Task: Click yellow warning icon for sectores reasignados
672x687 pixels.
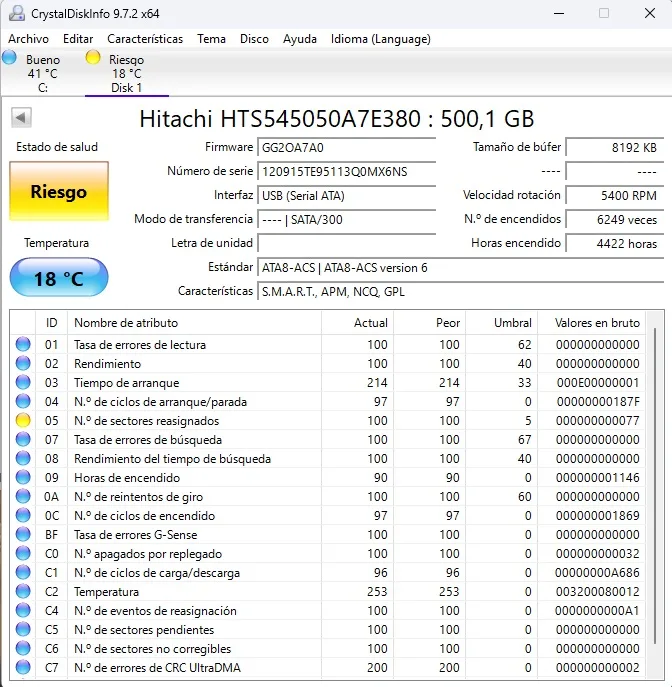Action: tap(23, 421)
